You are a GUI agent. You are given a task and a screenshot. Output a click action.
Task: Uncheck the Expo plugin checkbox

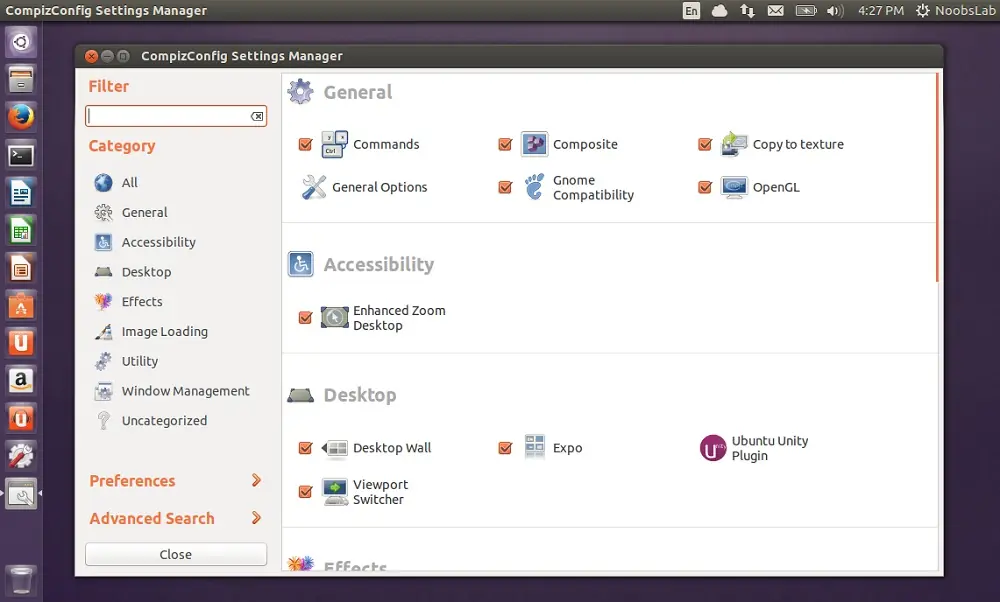(x=505, y=448)
